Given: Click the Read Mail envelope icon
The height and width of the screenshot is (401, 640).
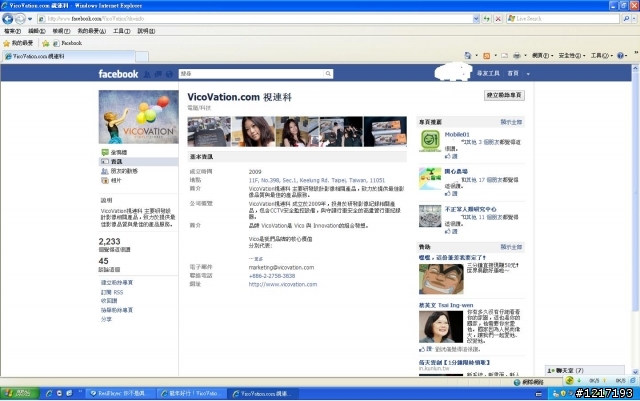Looking at the screenshot, I should (x=504, y=56).
